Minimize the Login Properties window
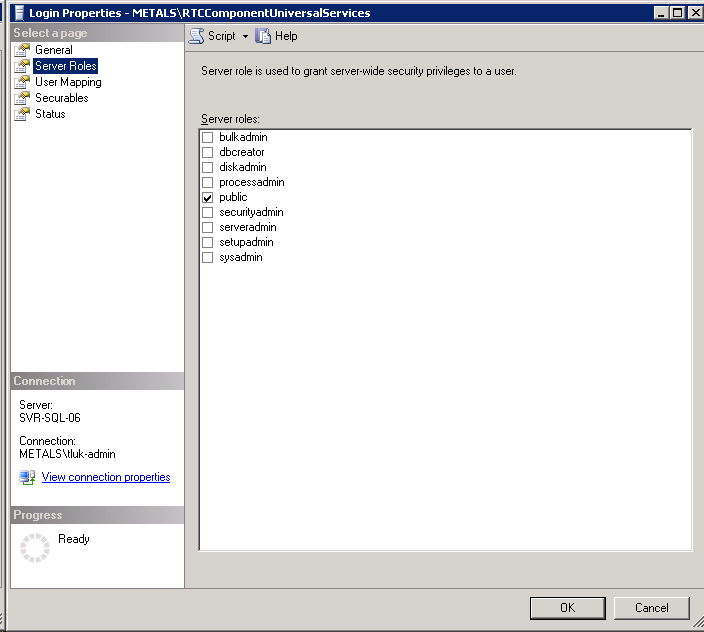704x632 pixels. coord(661,13)
